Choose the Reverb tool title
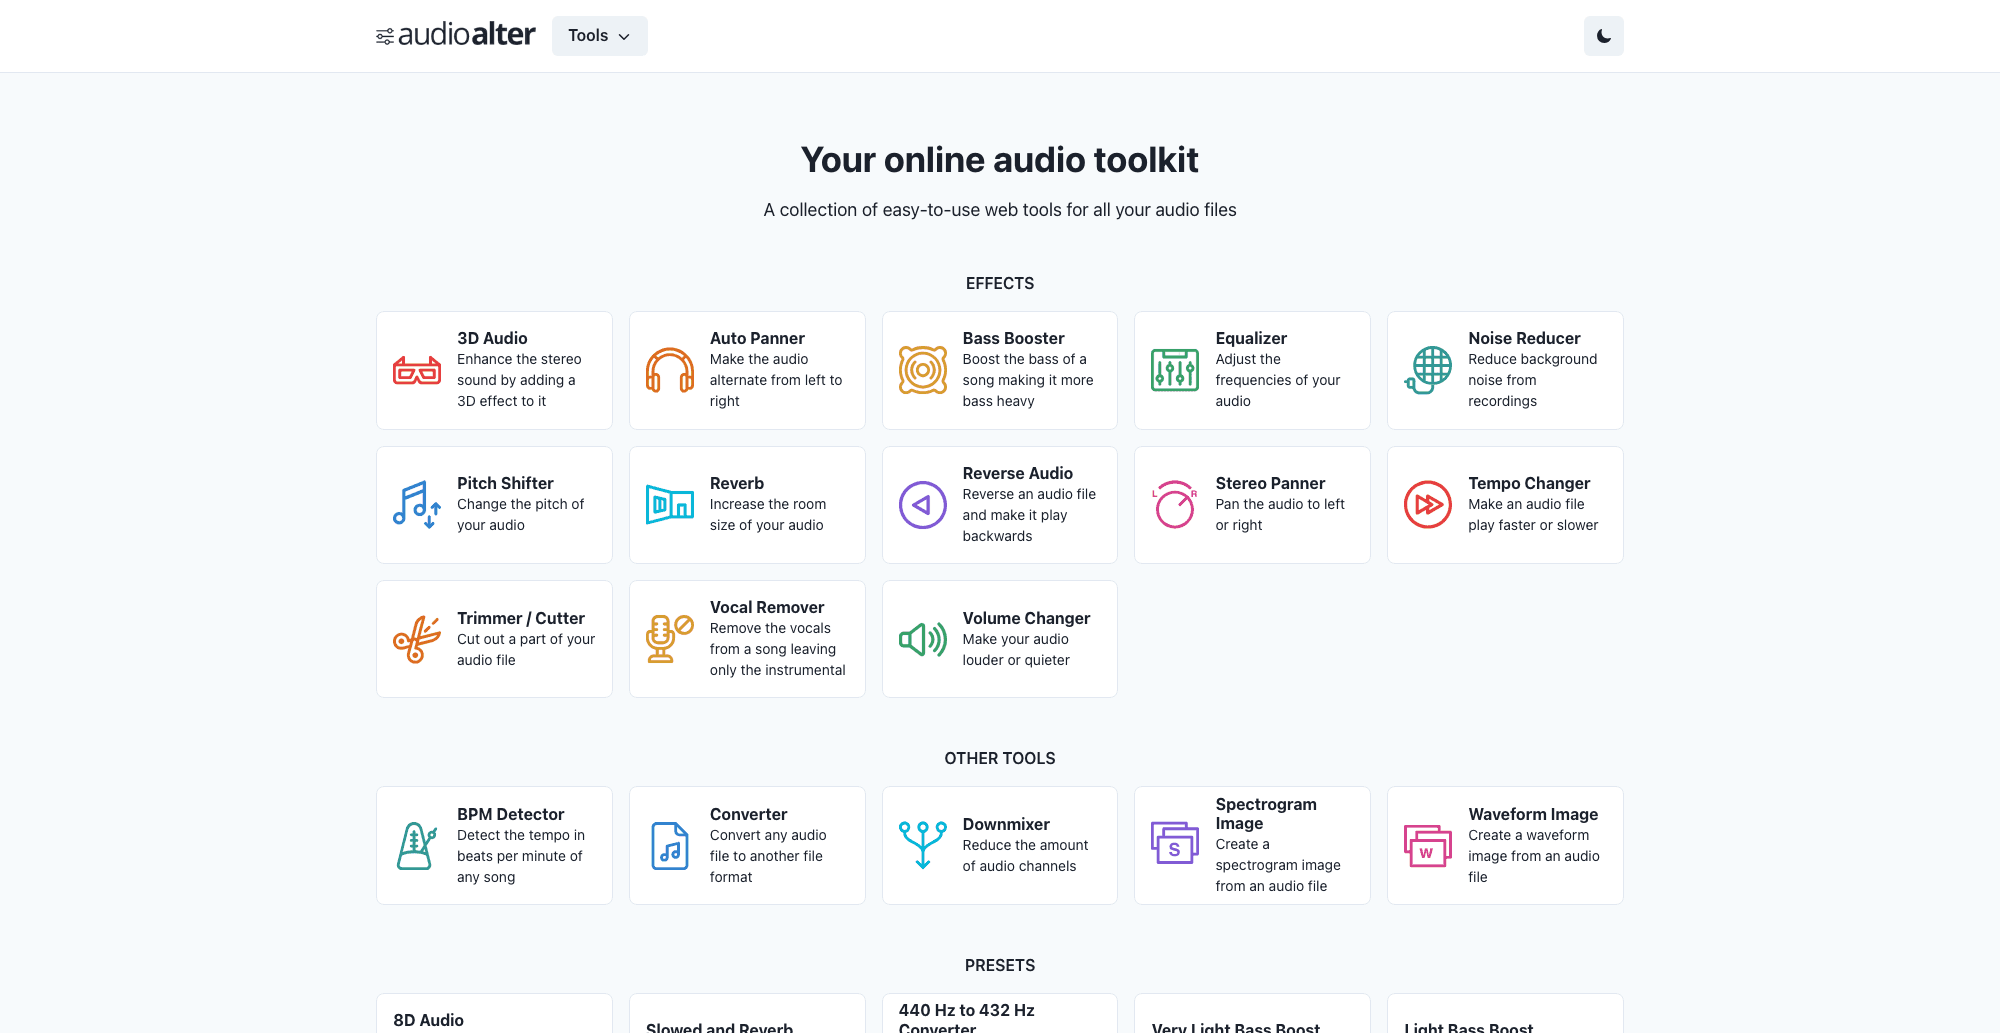This screenshot has height=1033, width=2000. pyautogui.click(x=737, y=483)
